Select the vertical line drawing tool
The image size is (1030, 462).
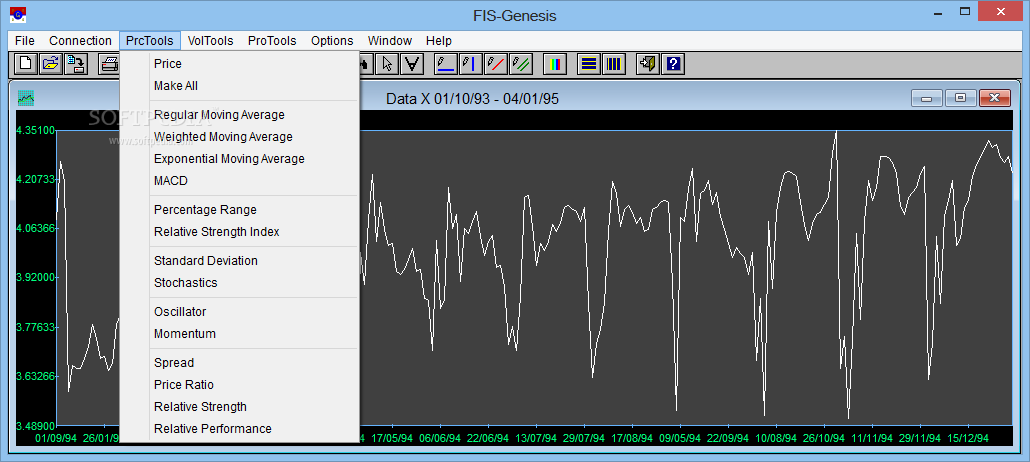pos(471,64)
